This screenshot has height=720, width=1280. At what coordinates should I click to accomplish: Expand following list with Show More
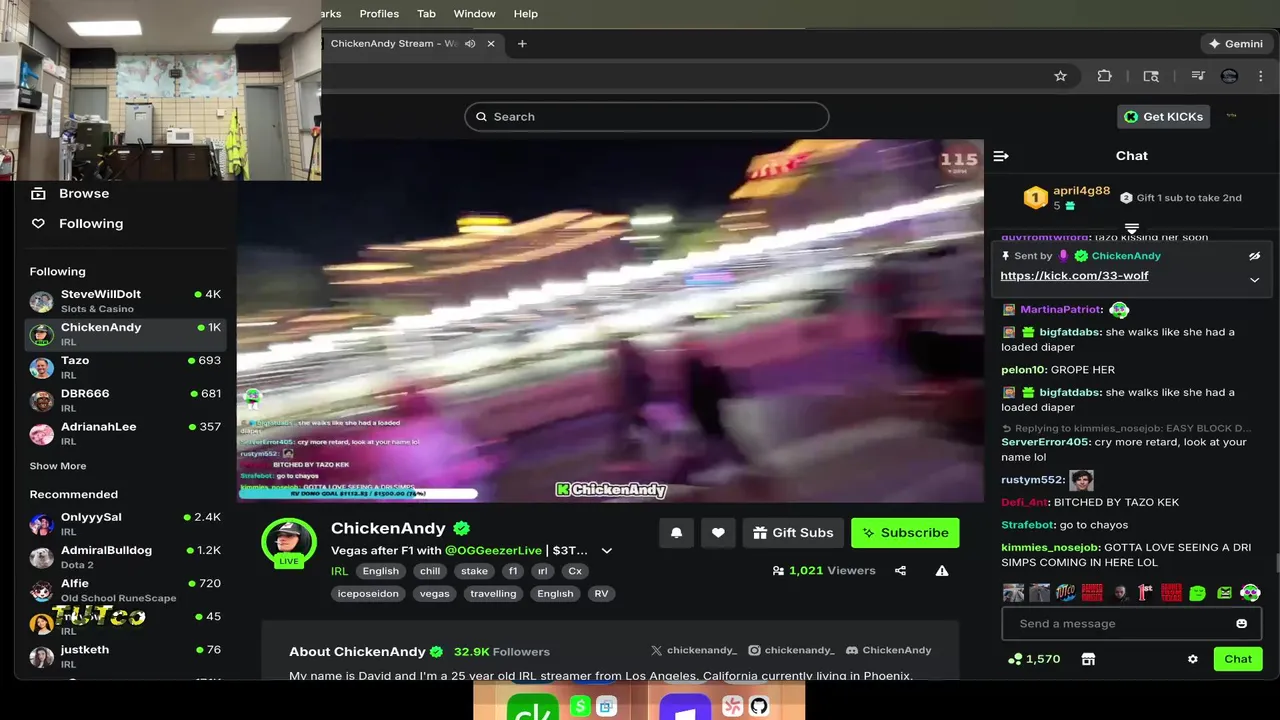(58, 466)
